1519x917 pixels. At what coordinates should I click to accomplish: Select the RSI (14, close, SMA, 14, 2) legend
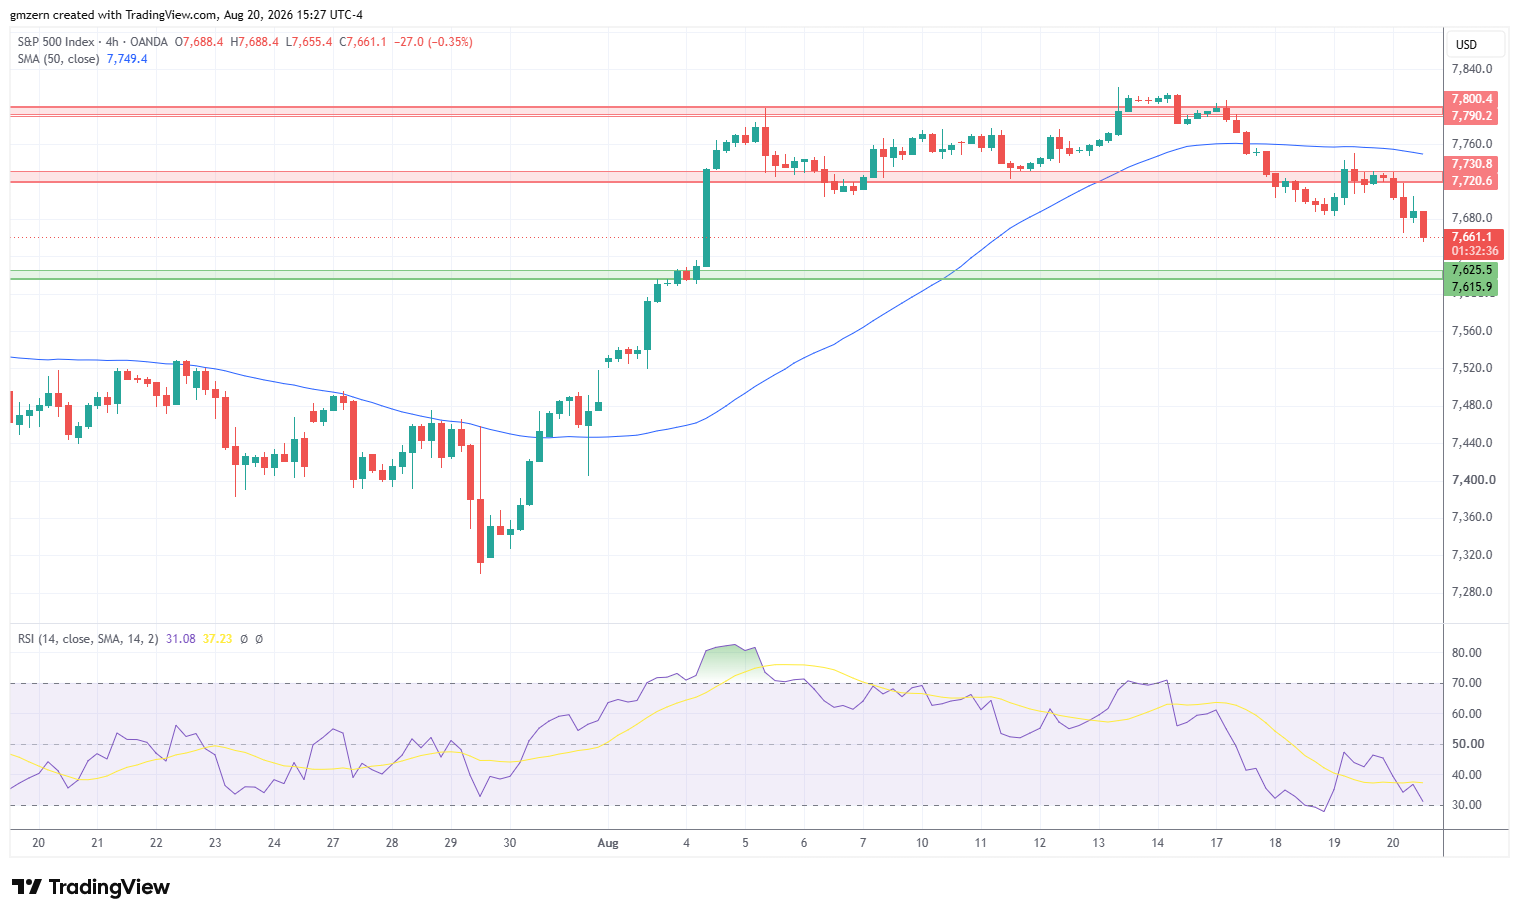coord(88,638)
